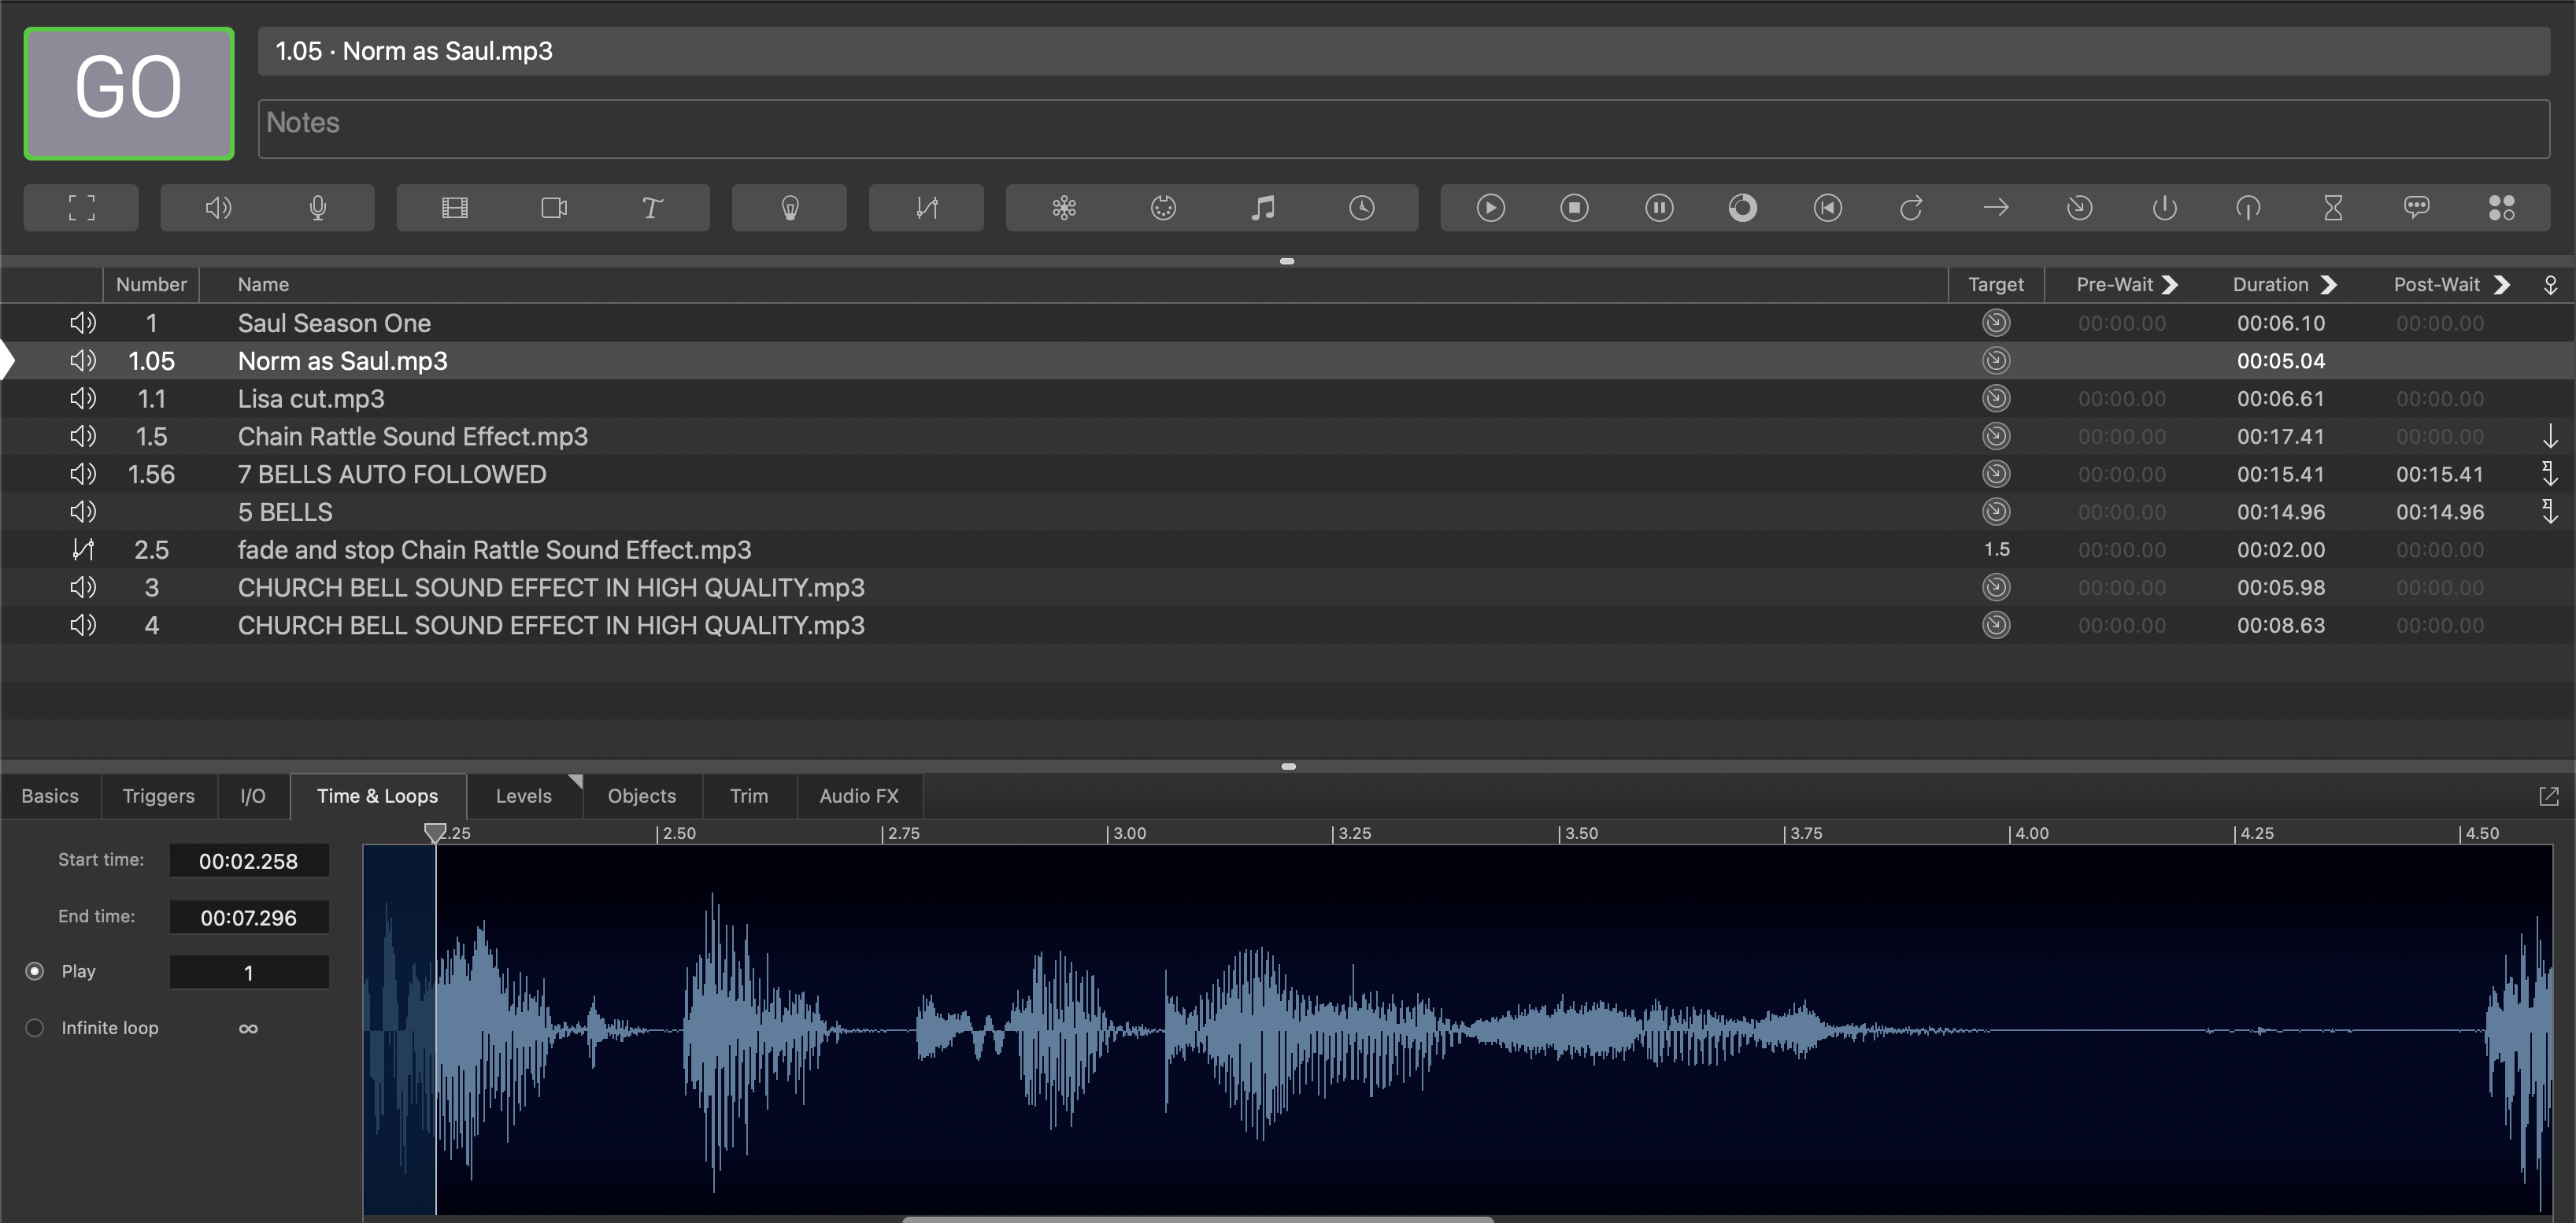Expand the Pre-Wait column chevron

coord(2169,284)
